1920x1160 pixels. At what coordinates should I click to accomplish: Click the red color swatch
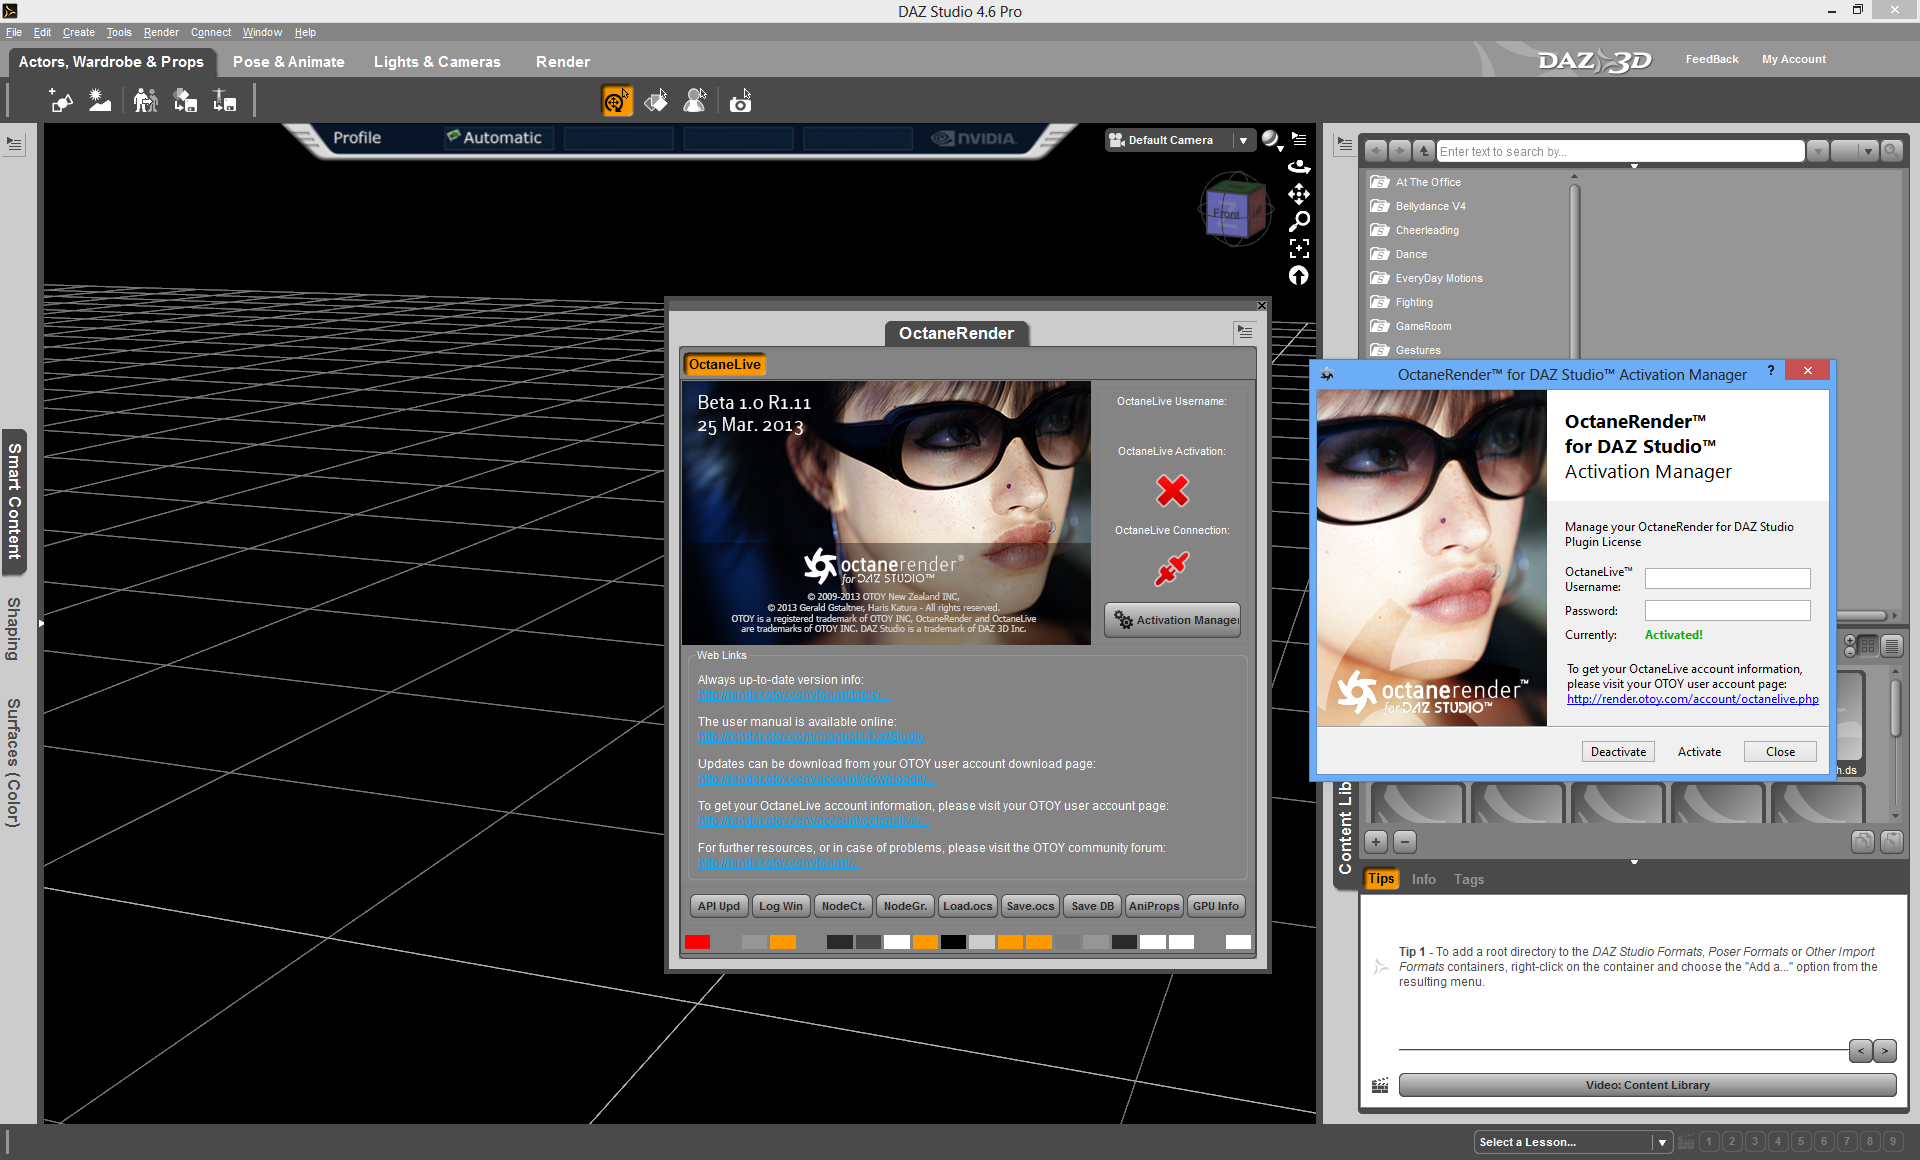coord(698,942)
